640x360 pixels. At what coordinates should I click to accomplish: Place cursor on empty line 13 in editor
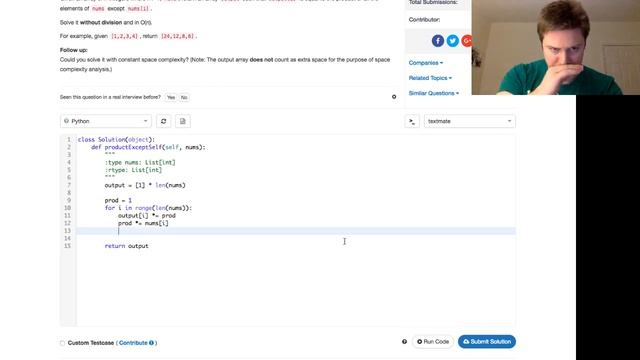pyautogui.click(x=296, y=231)
